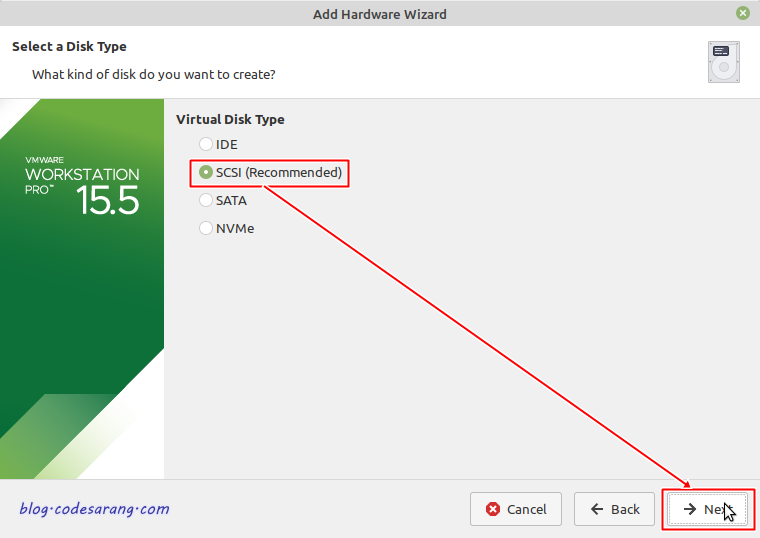Viewport: 760px width, 538px height.
Task: Select the SATA disk type option
Action: pyautogui.click(x=206, y=200)
